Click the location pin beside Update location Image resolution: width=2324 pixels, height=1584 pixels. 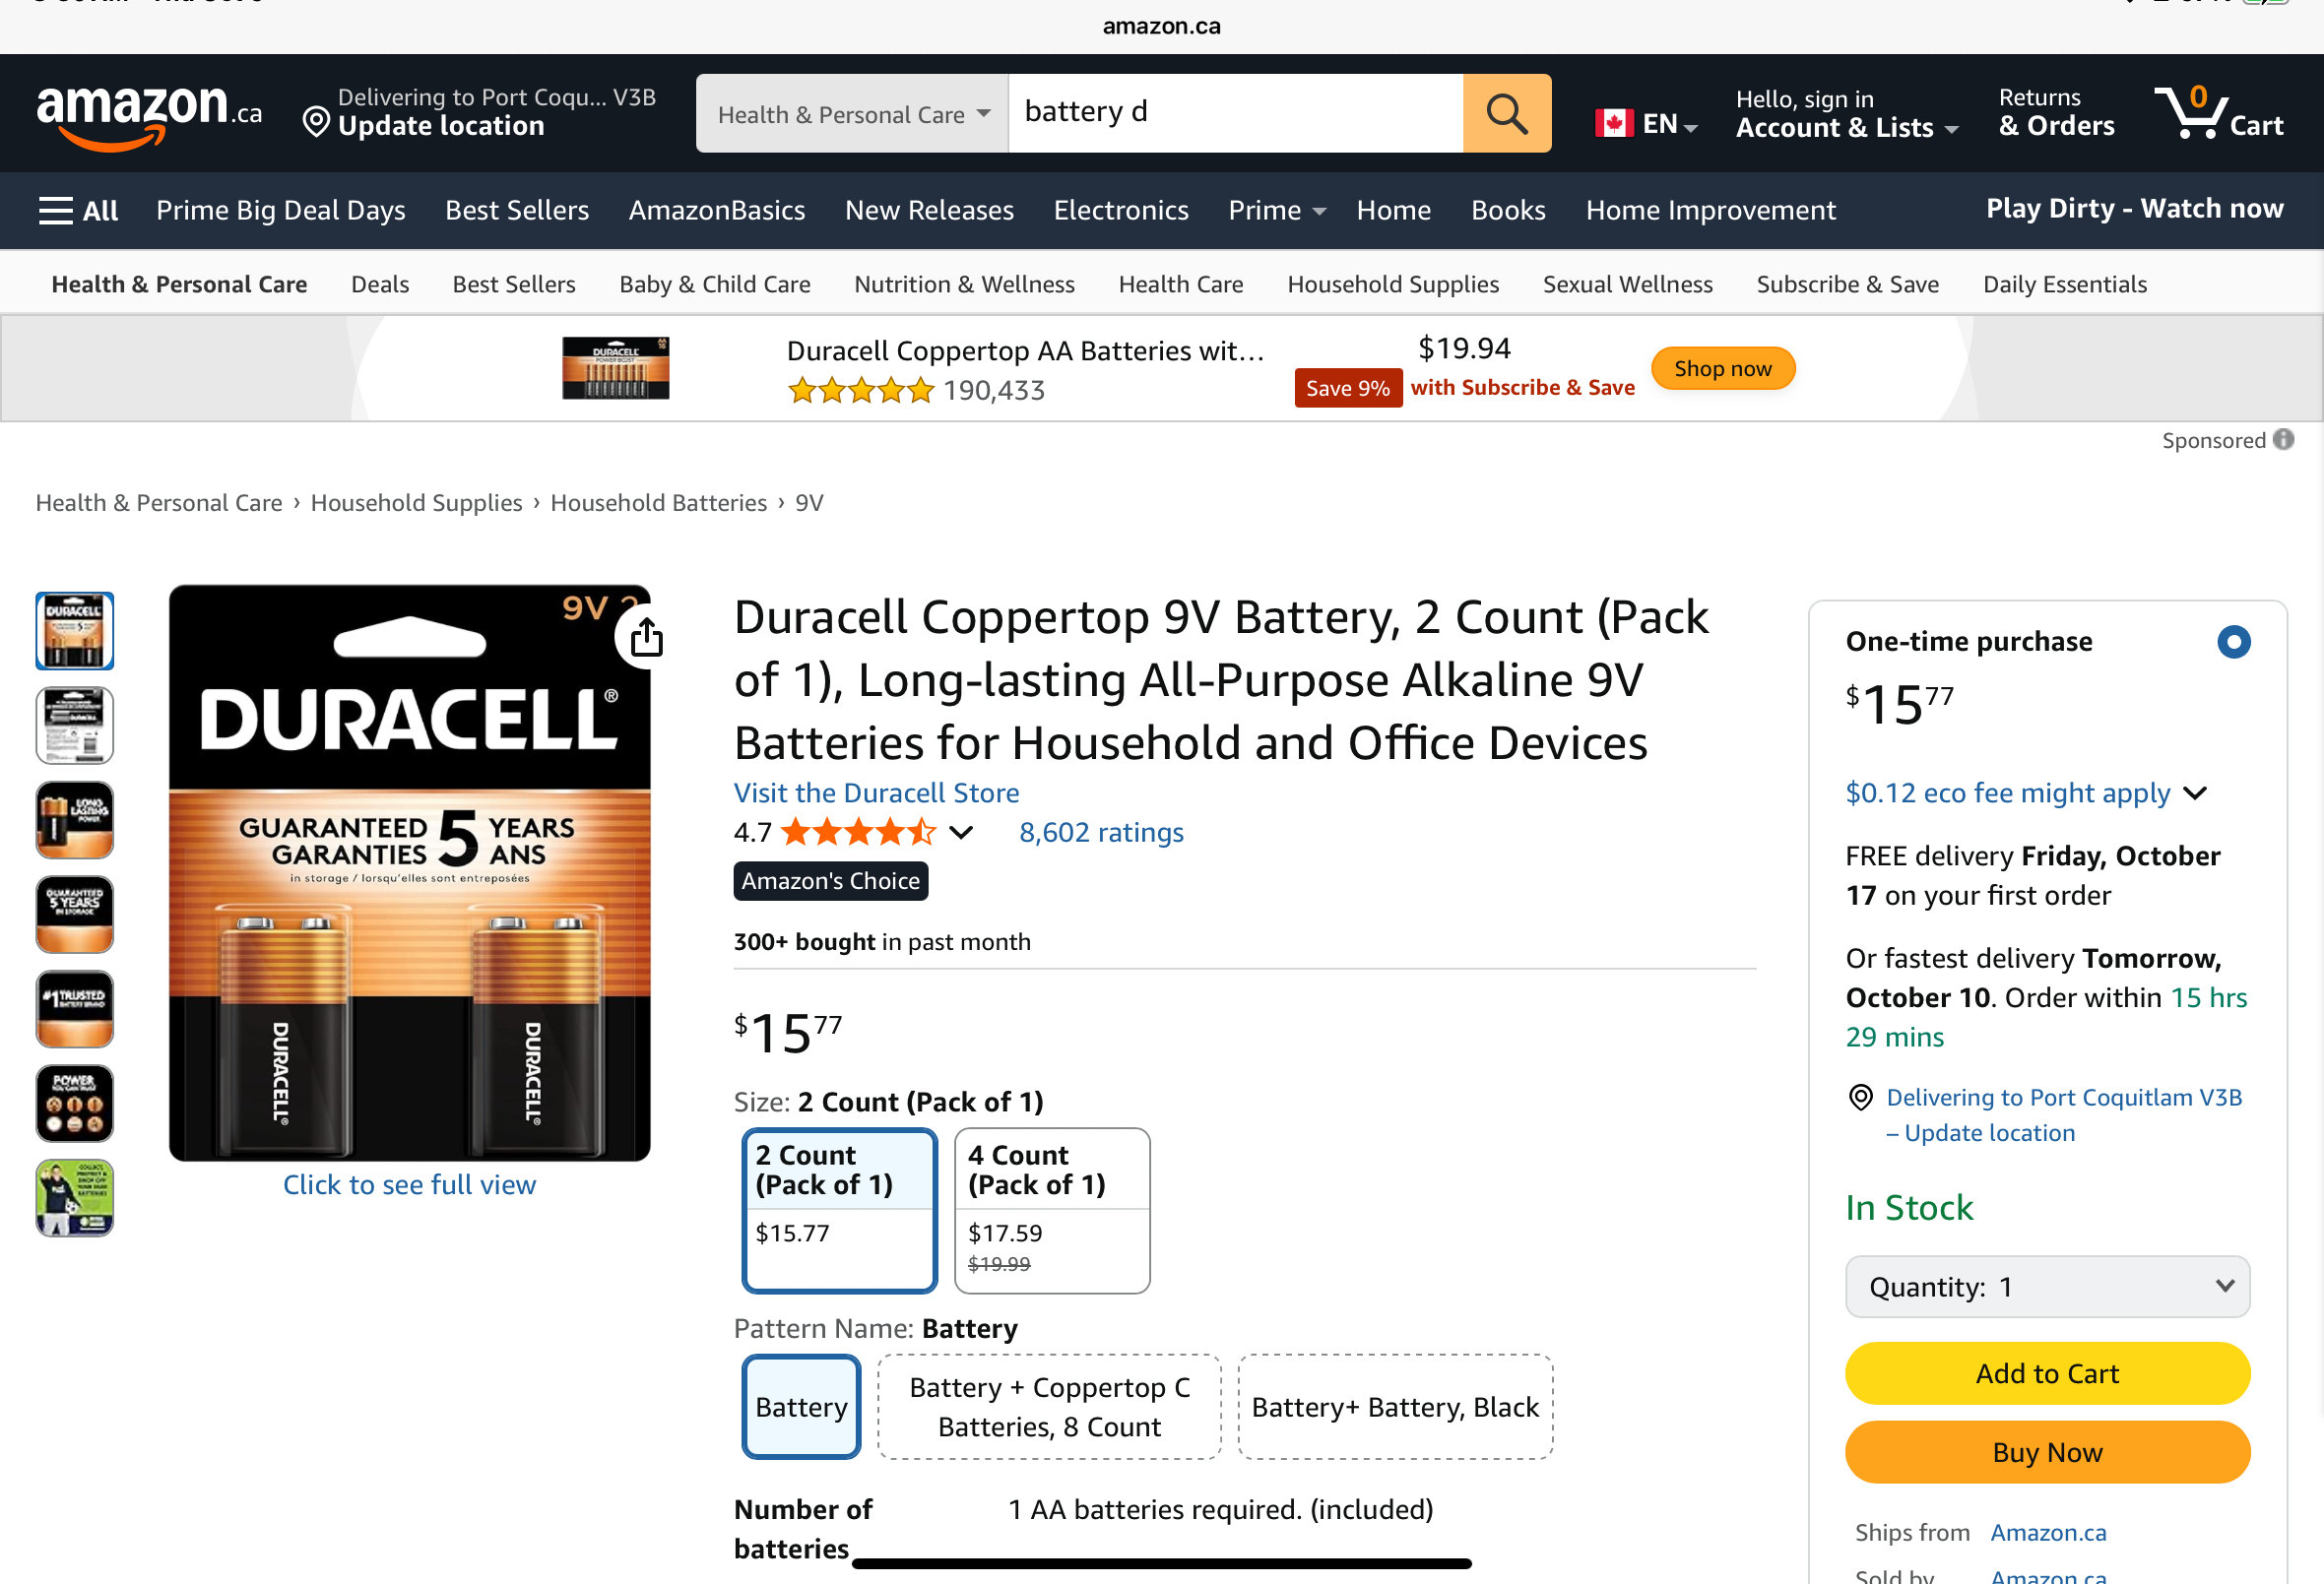pos(316,122)
